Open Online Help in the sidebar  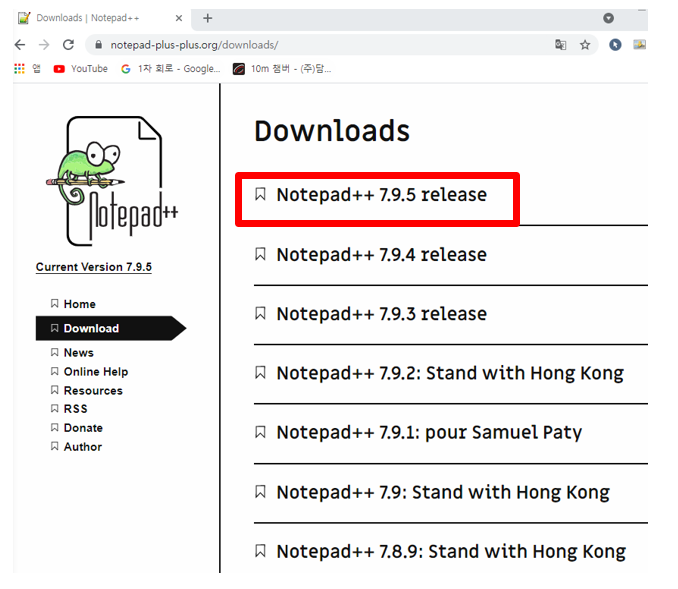[x=96, y=371]
